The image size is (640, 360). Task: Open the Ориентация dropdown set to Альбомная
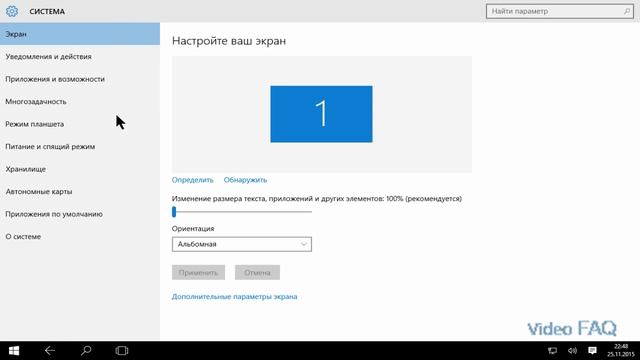click(x=242, y=244)
